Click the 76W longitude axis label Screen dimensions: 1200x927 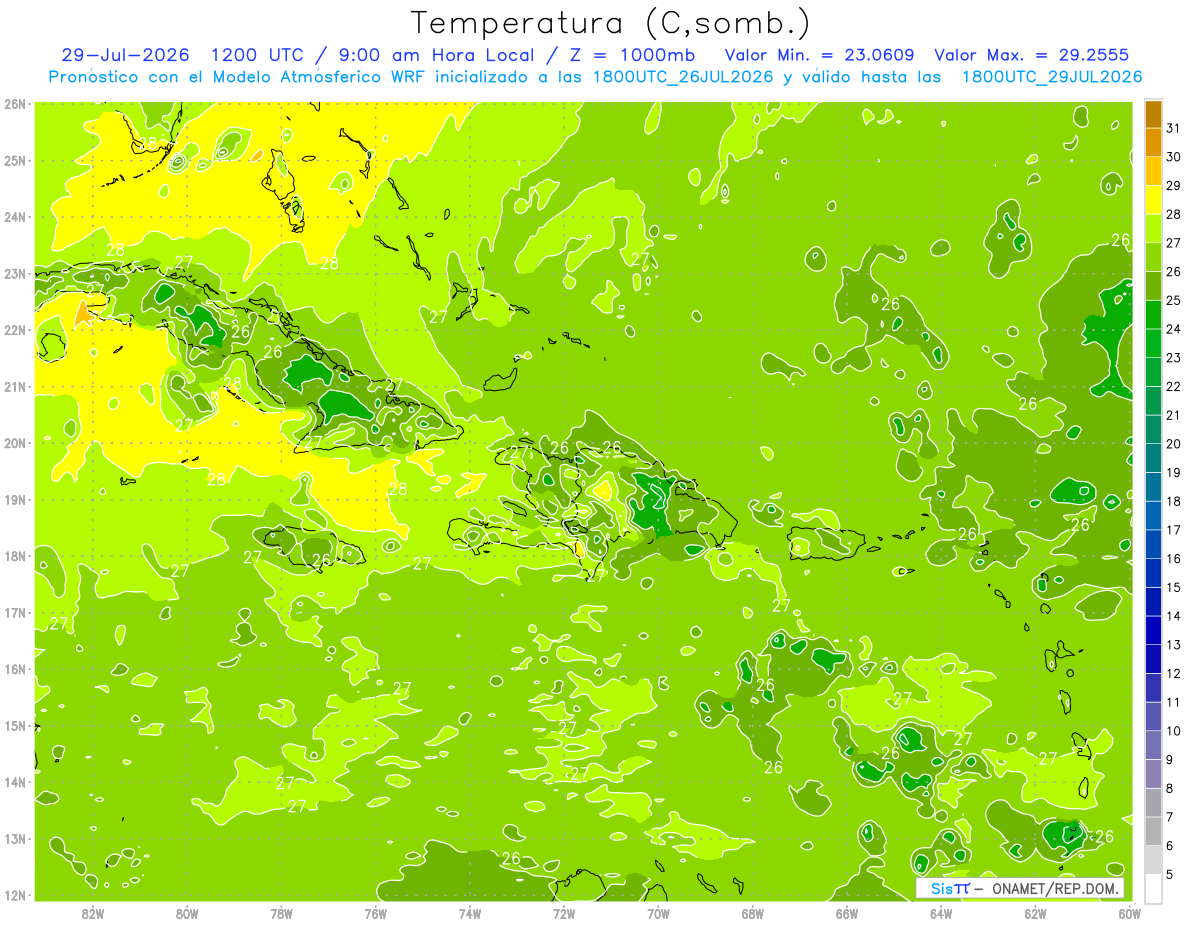coord(375,913)
